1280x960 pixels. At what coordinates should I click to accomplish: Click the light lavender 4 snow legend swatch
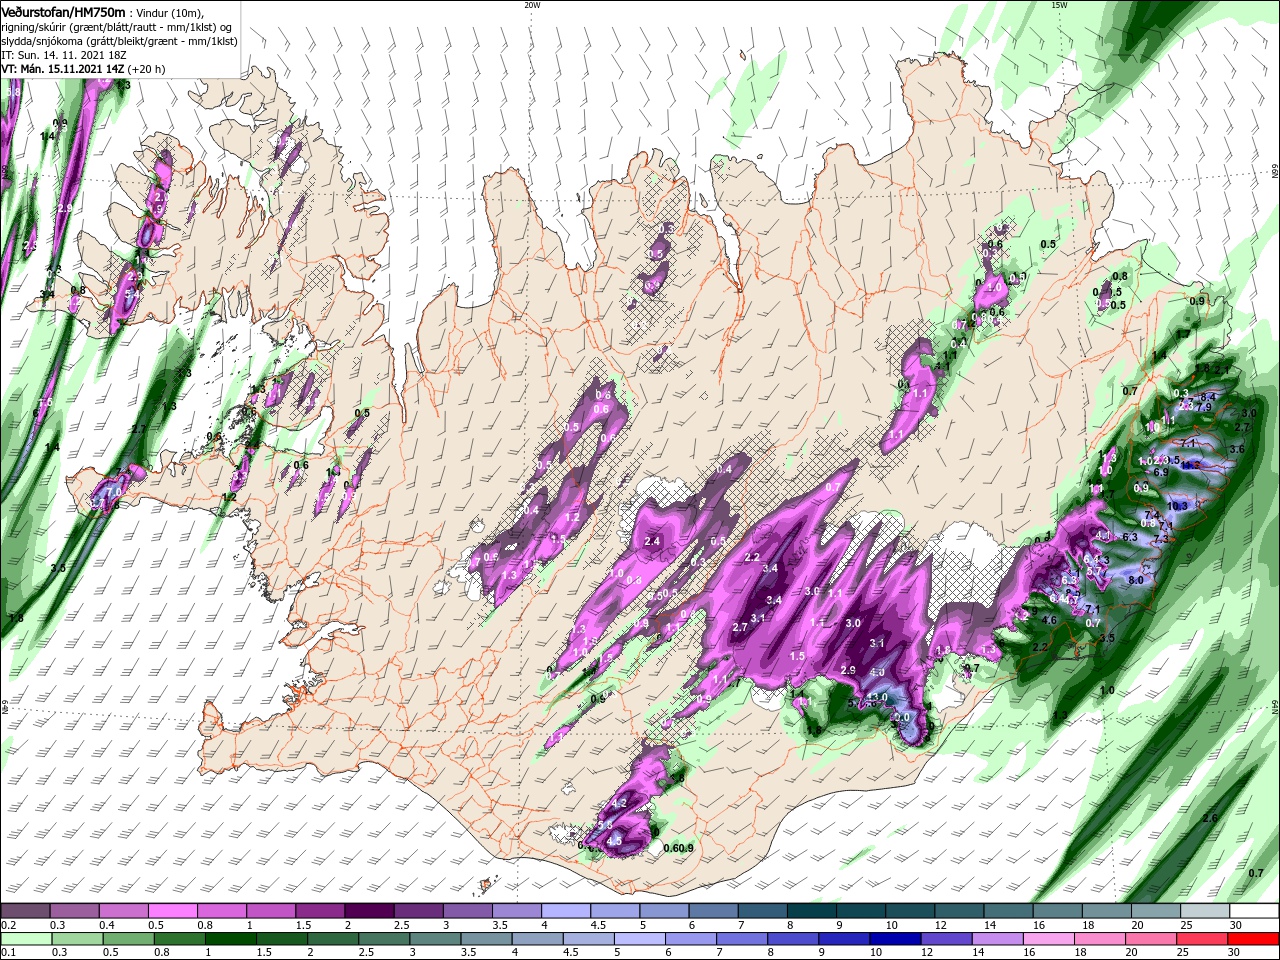[x=565, y=911]
